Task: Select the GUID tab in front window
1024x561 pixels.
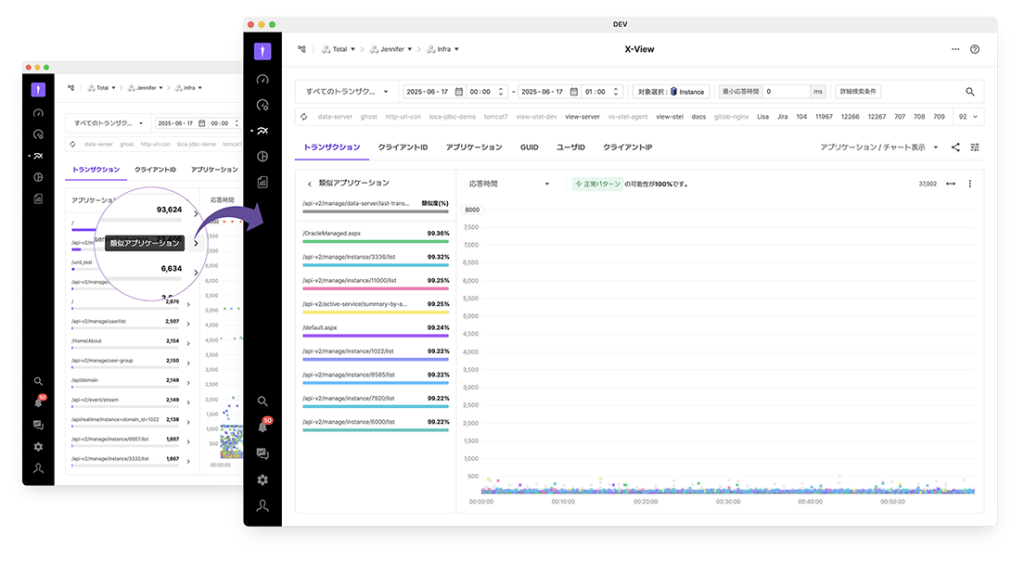Action: [x=529, y=147]
